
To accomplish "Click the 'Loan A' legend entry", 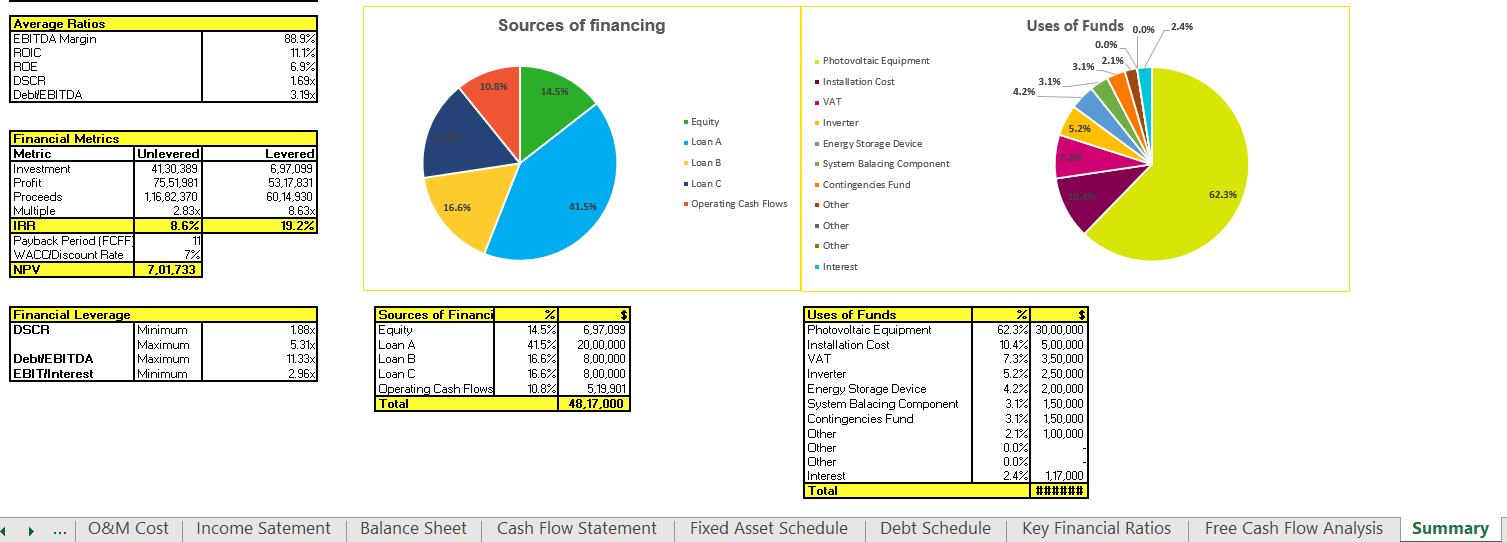I will click(x=705, y=142).
